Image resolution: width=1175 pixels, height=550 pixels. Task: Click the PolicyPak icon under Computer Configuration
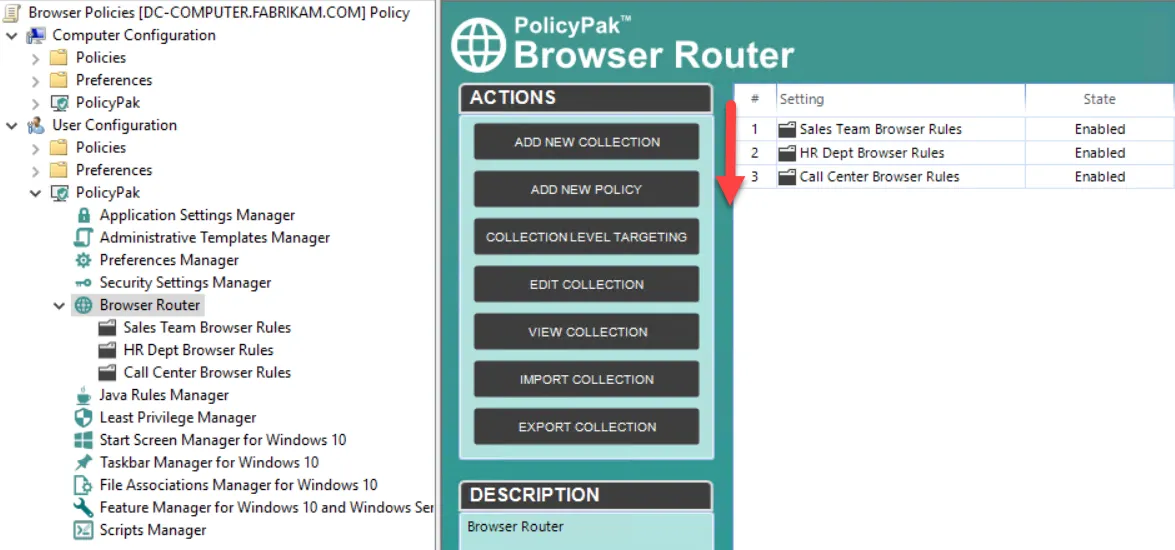pyautogui.click(x=59, y=103)
